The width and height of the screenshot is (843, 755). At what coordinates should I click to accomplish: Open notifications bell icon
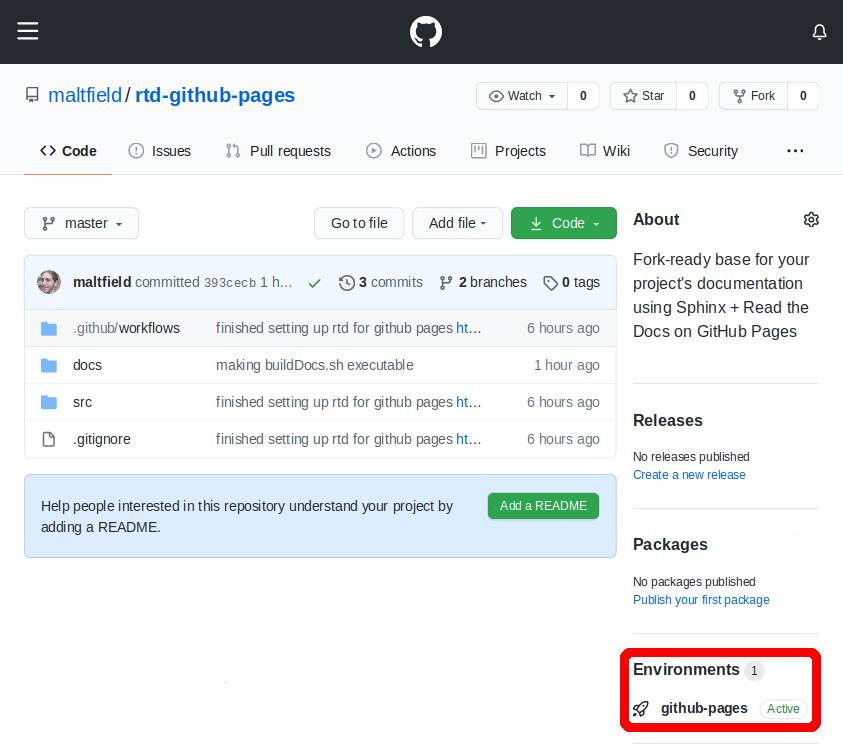[x=819, y=32]
